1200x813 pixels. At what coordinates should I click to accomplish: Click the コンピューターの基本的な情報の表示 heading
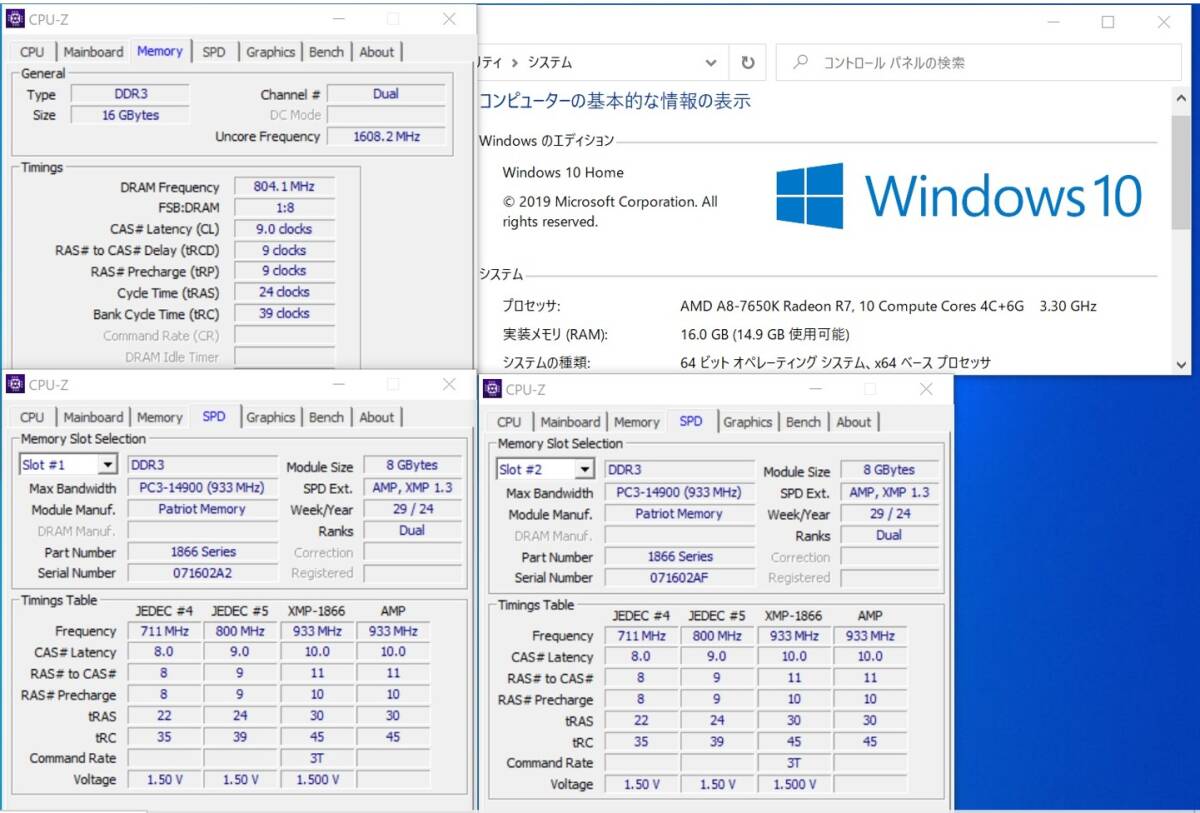pyautogui.click(x=615, y=101)
